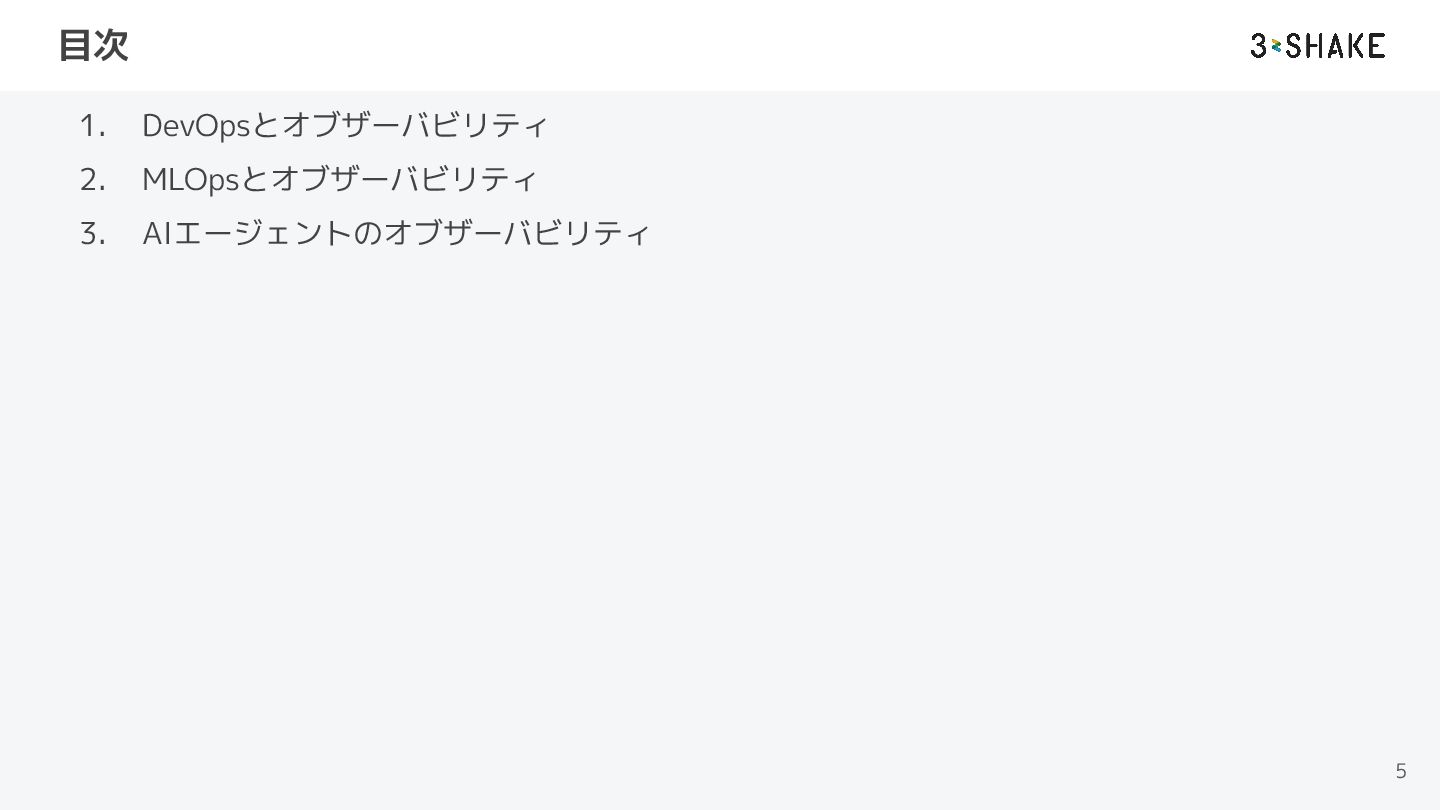This screenshot has width=1440, height=810.
Task: Click the character 次 in the title
Action: pyautogui.click(x=111, y=45)
